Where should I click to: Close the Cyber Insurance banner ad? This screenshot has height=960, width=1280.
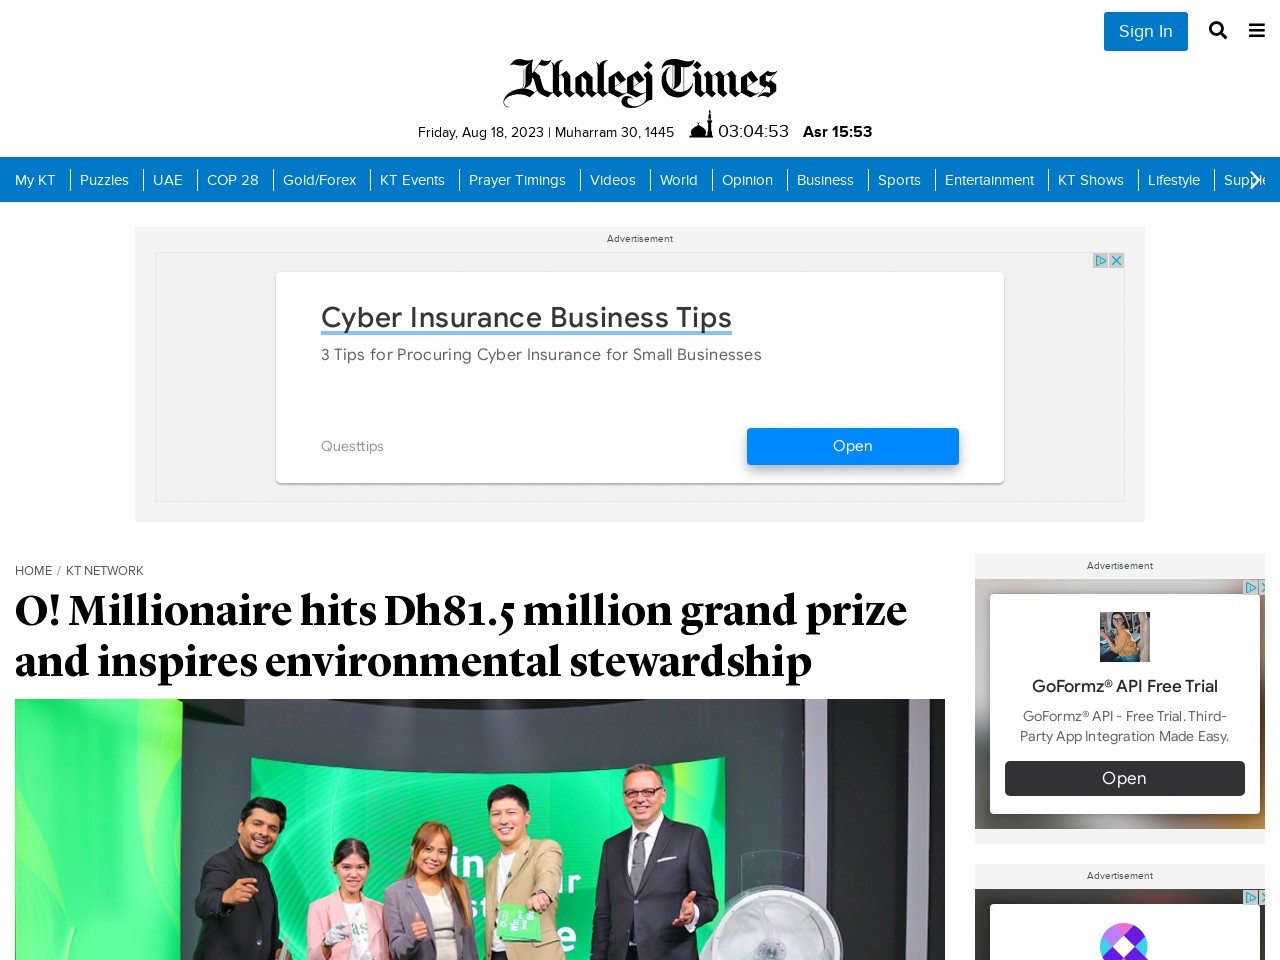tap(1117, 260)
